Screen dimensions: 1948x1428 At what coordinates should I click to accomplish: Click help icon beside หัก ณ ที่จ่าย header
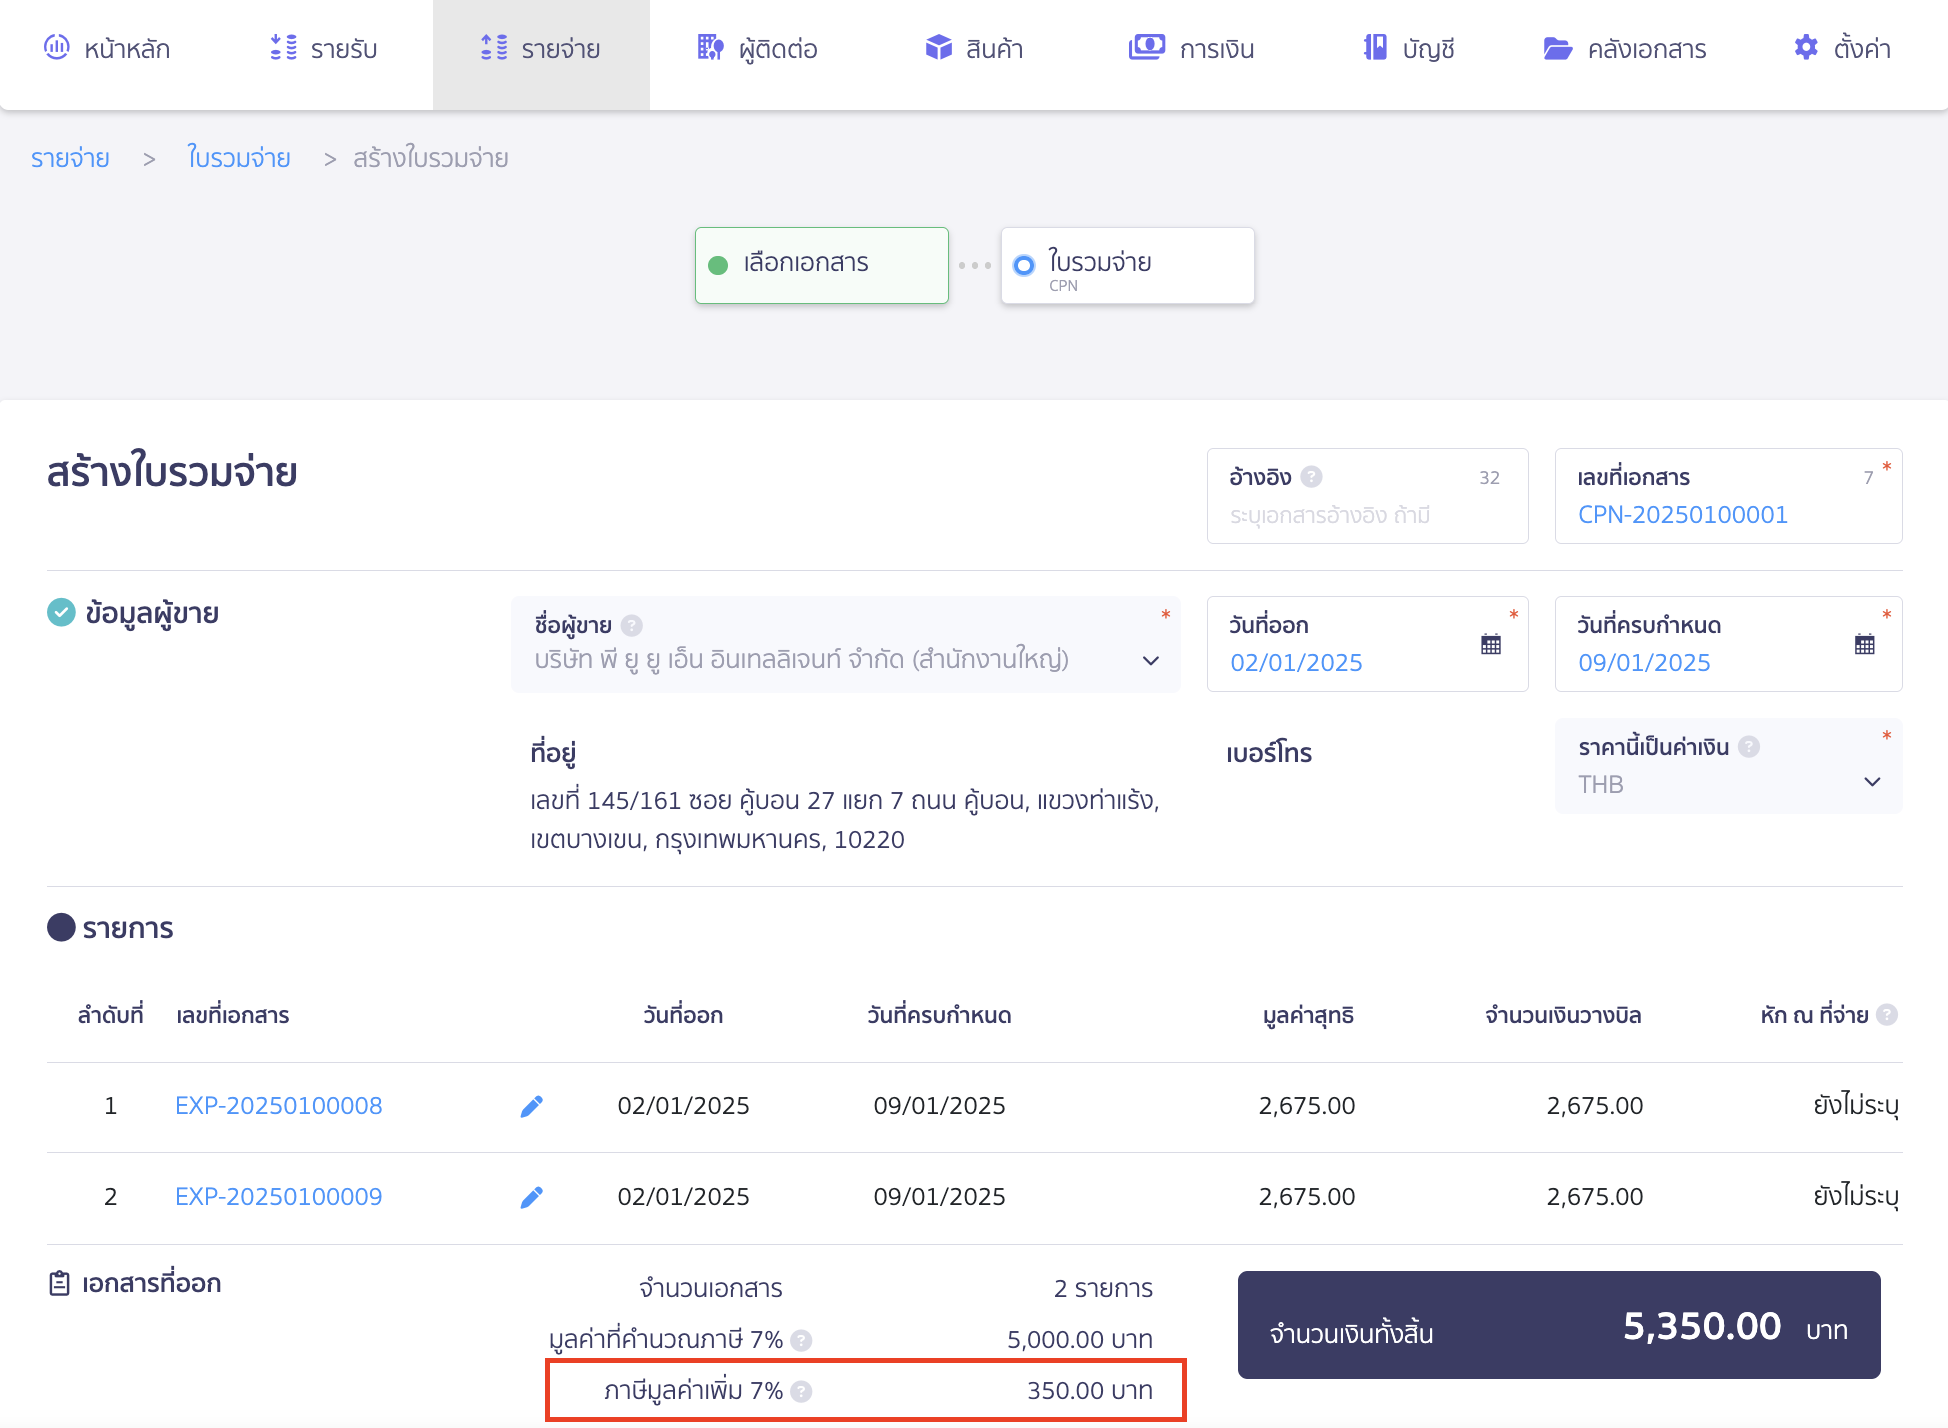tap(1887, 1015)
